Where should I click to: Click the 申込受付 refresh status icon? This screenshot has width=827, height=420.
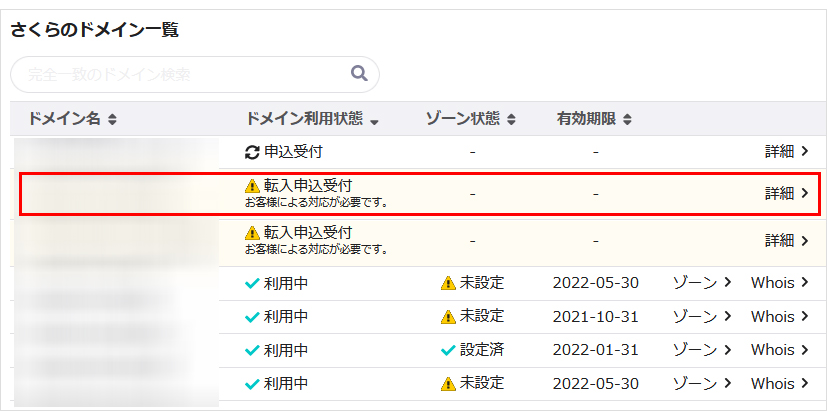pos(253,152)
